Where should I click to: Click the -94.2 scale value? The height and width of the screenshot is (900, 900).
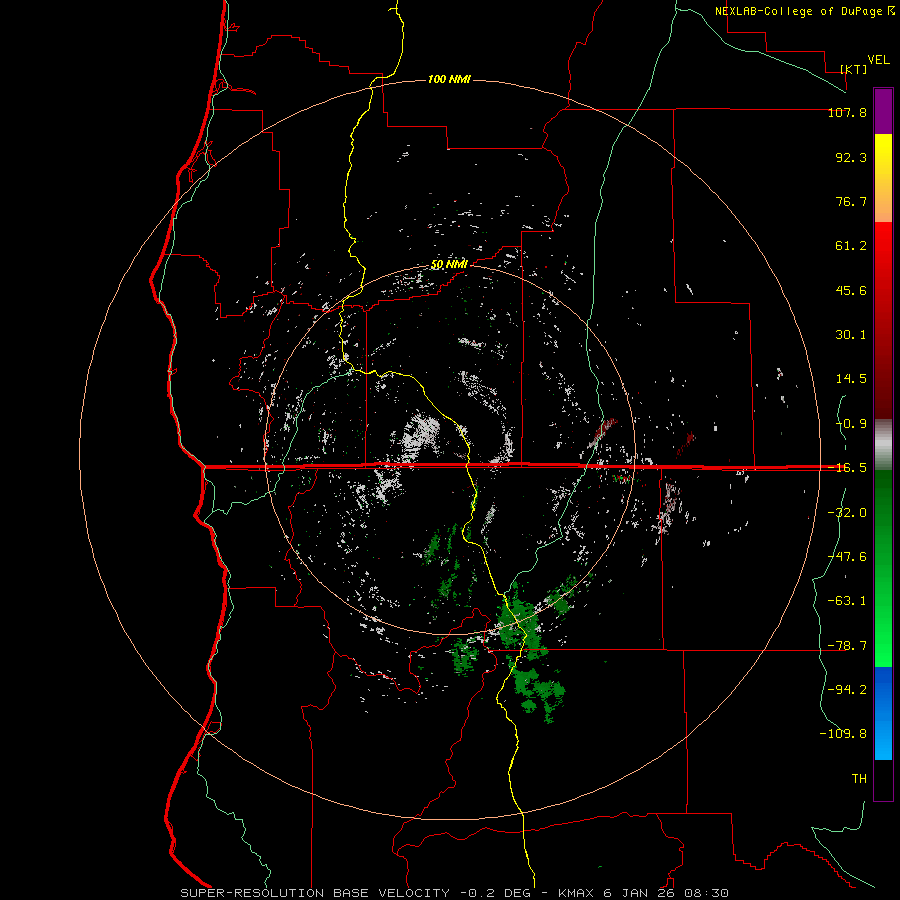pyautogui.click(x=847, y=689)
